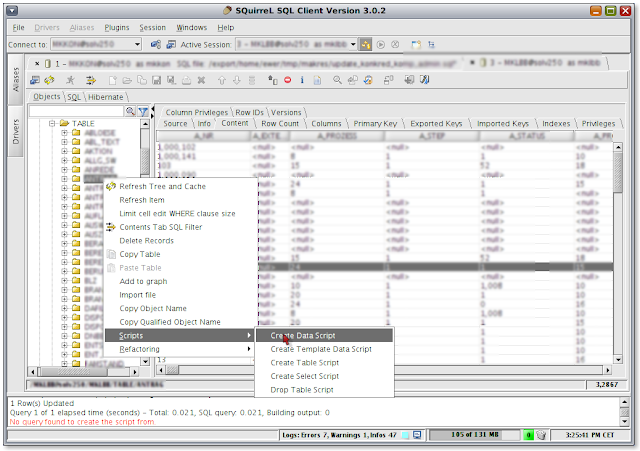Click the up arrow previous SQL icon
This screenshot has height=451, width=640.
click(x=222, y=80)
